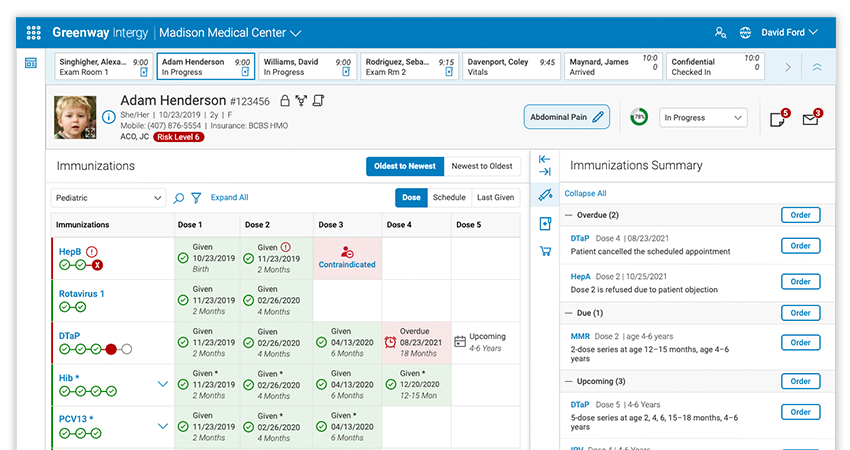Image resolution: width=850 pixels, height=450 pixels.
Task: Click the 78% circular progress indicator
Action: click(x=638, y=118)
